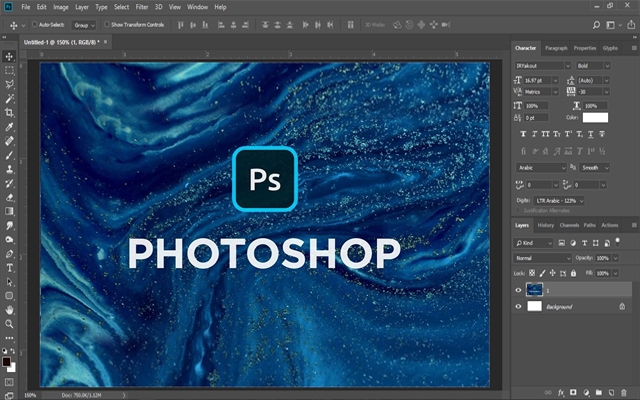The image size is (640, 400).
Task: Select the Horizontal Type tool
Action: coord(9,268)
